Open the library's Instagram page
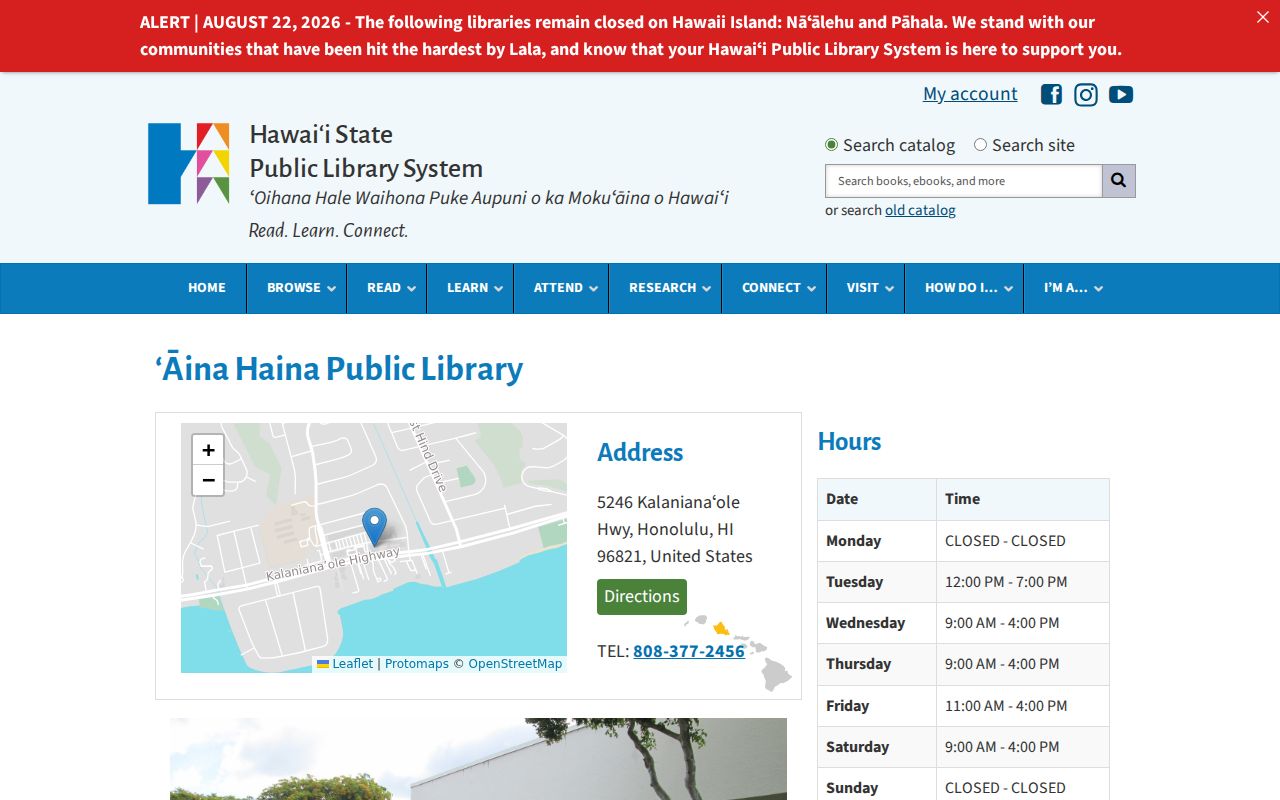 [1086, 94]
